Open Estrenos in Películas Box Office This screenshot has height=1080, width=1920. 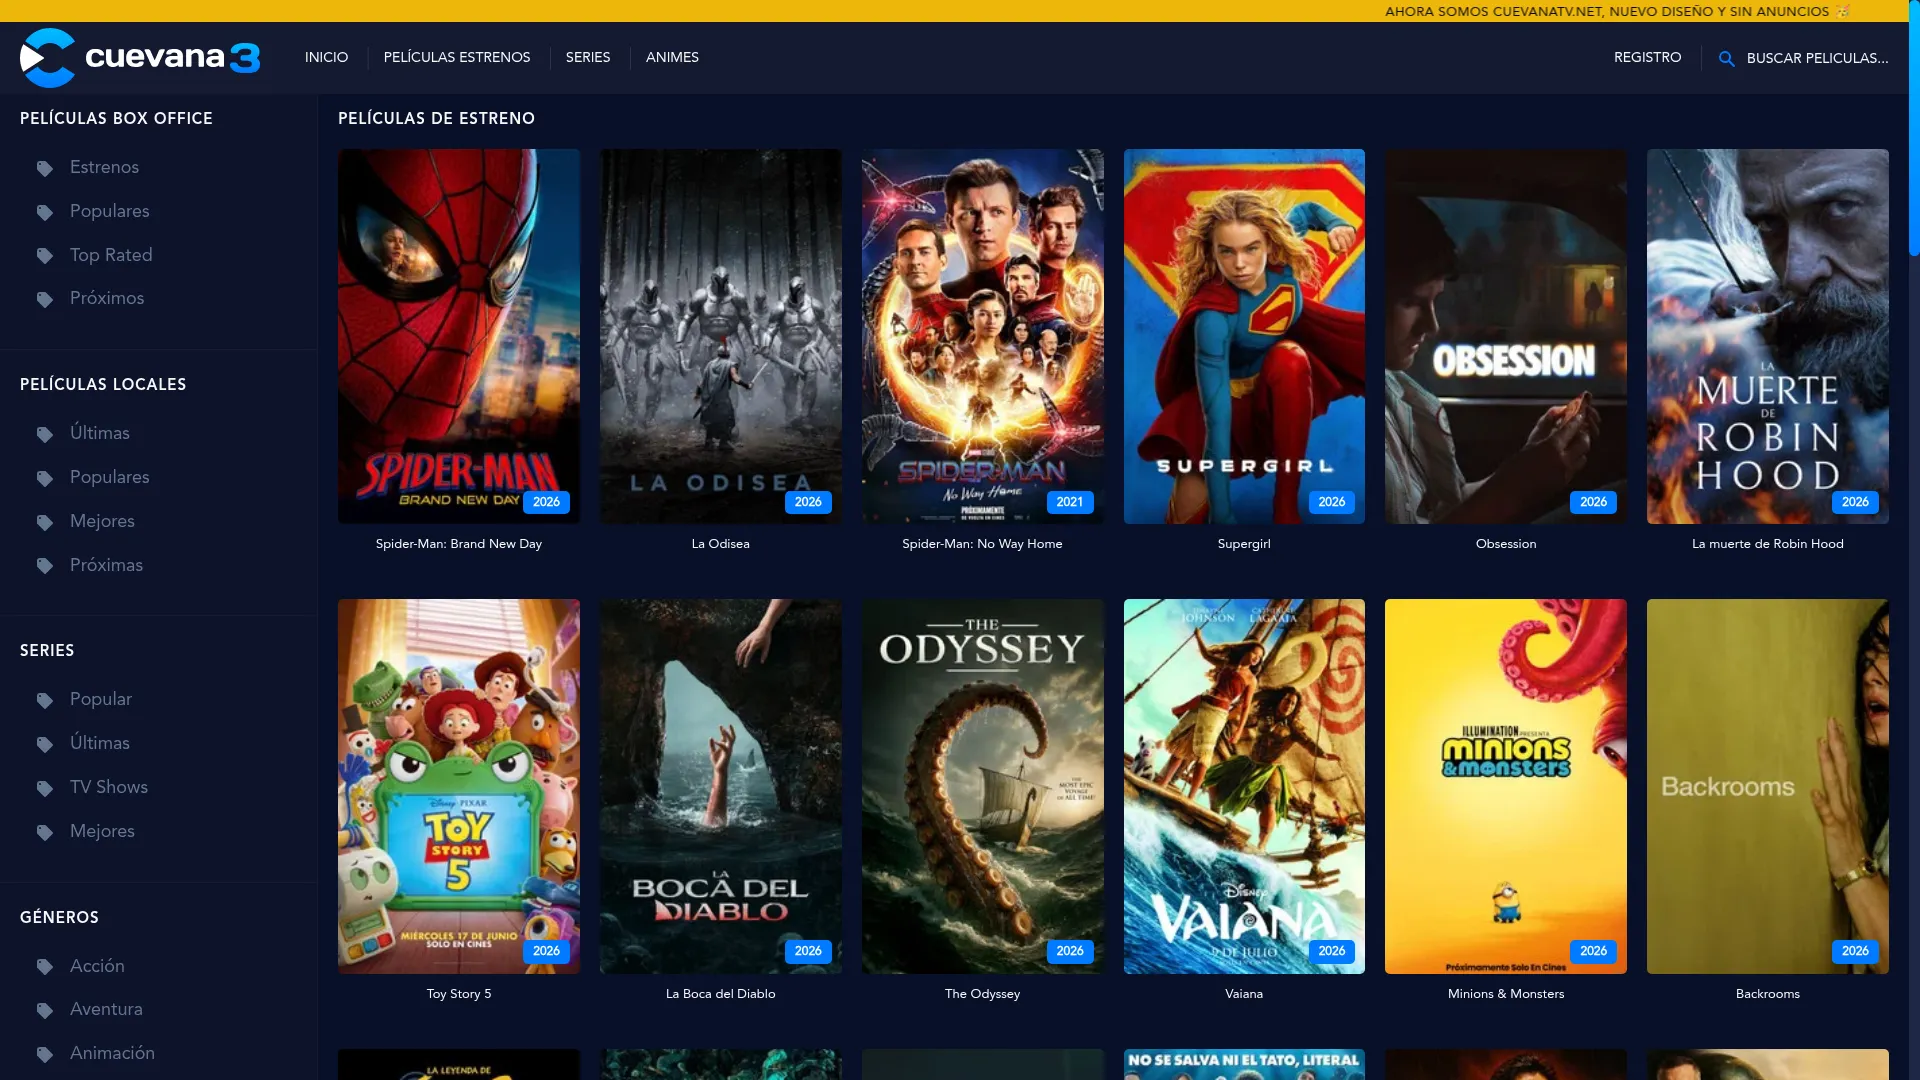tap(104, 167)
